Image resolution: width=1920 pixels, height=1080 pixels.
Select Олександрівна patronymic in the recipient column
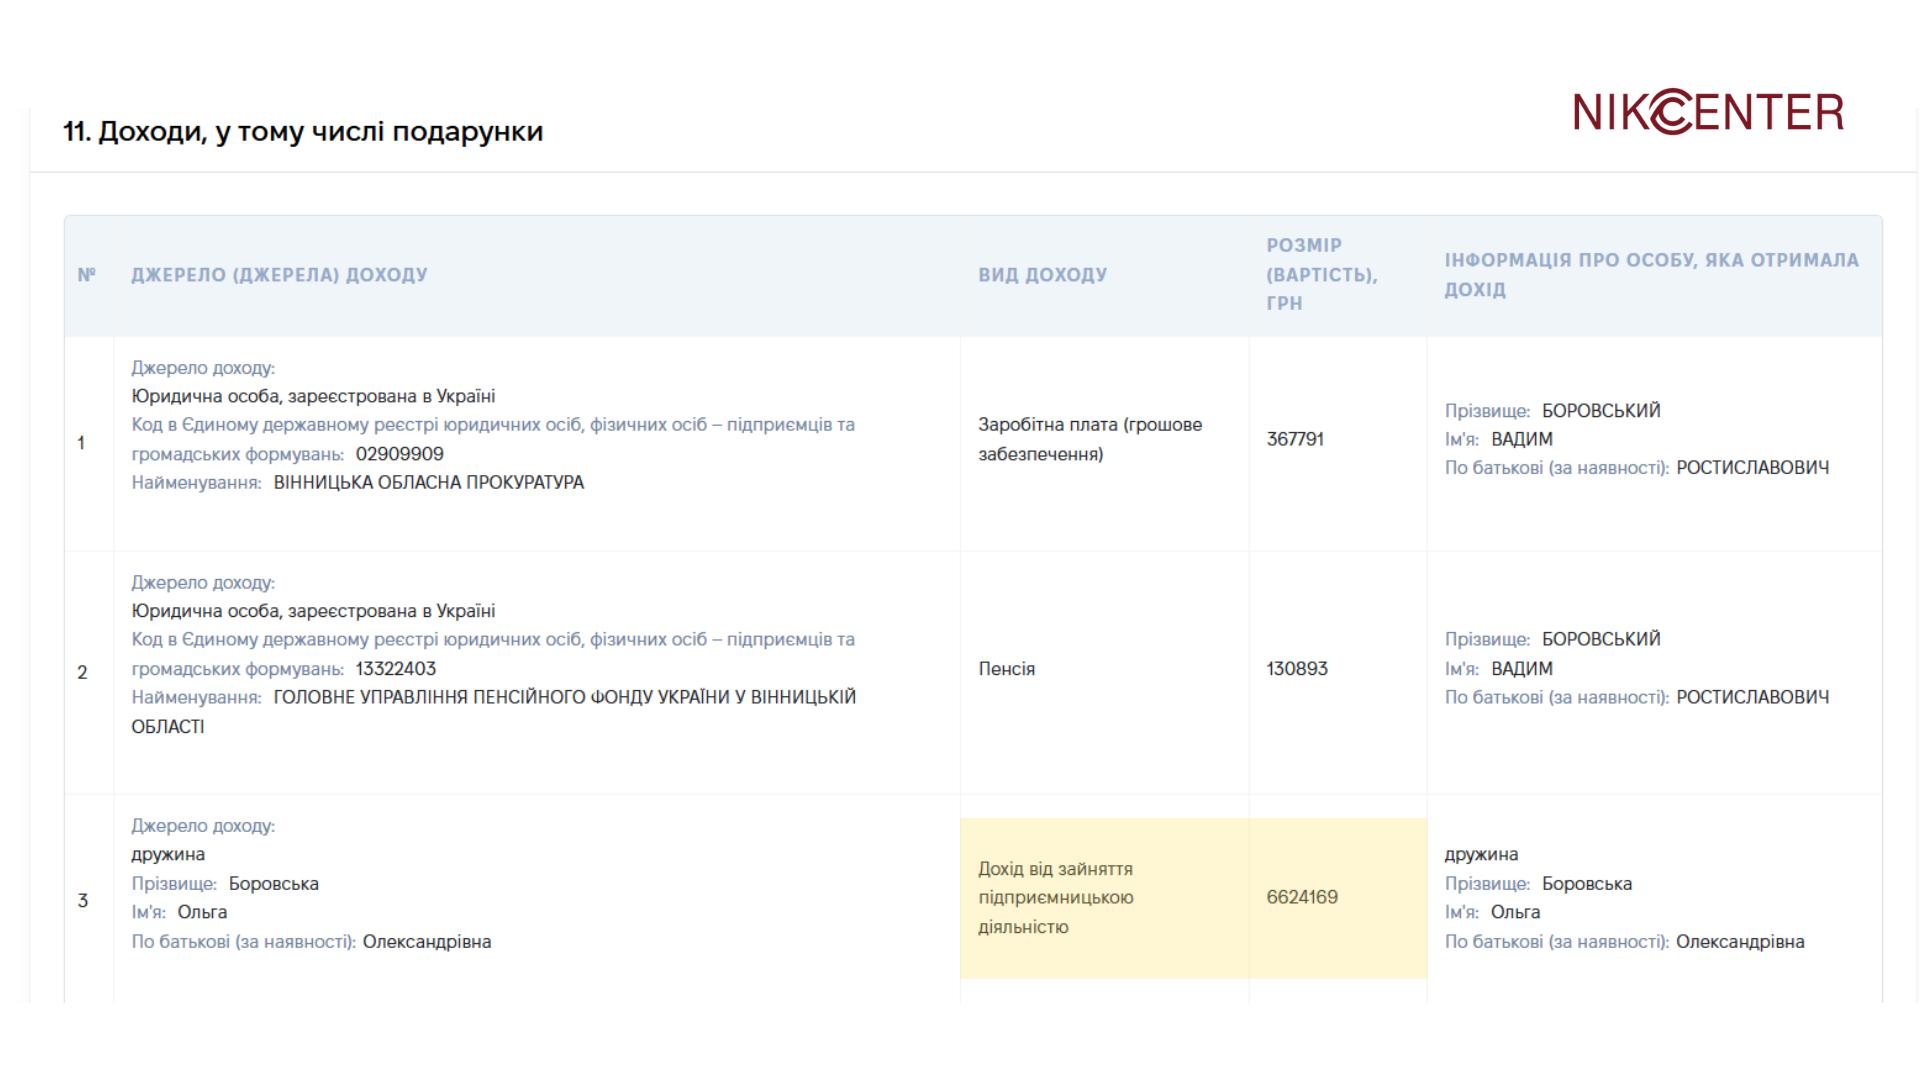[x=1740, y=942]
